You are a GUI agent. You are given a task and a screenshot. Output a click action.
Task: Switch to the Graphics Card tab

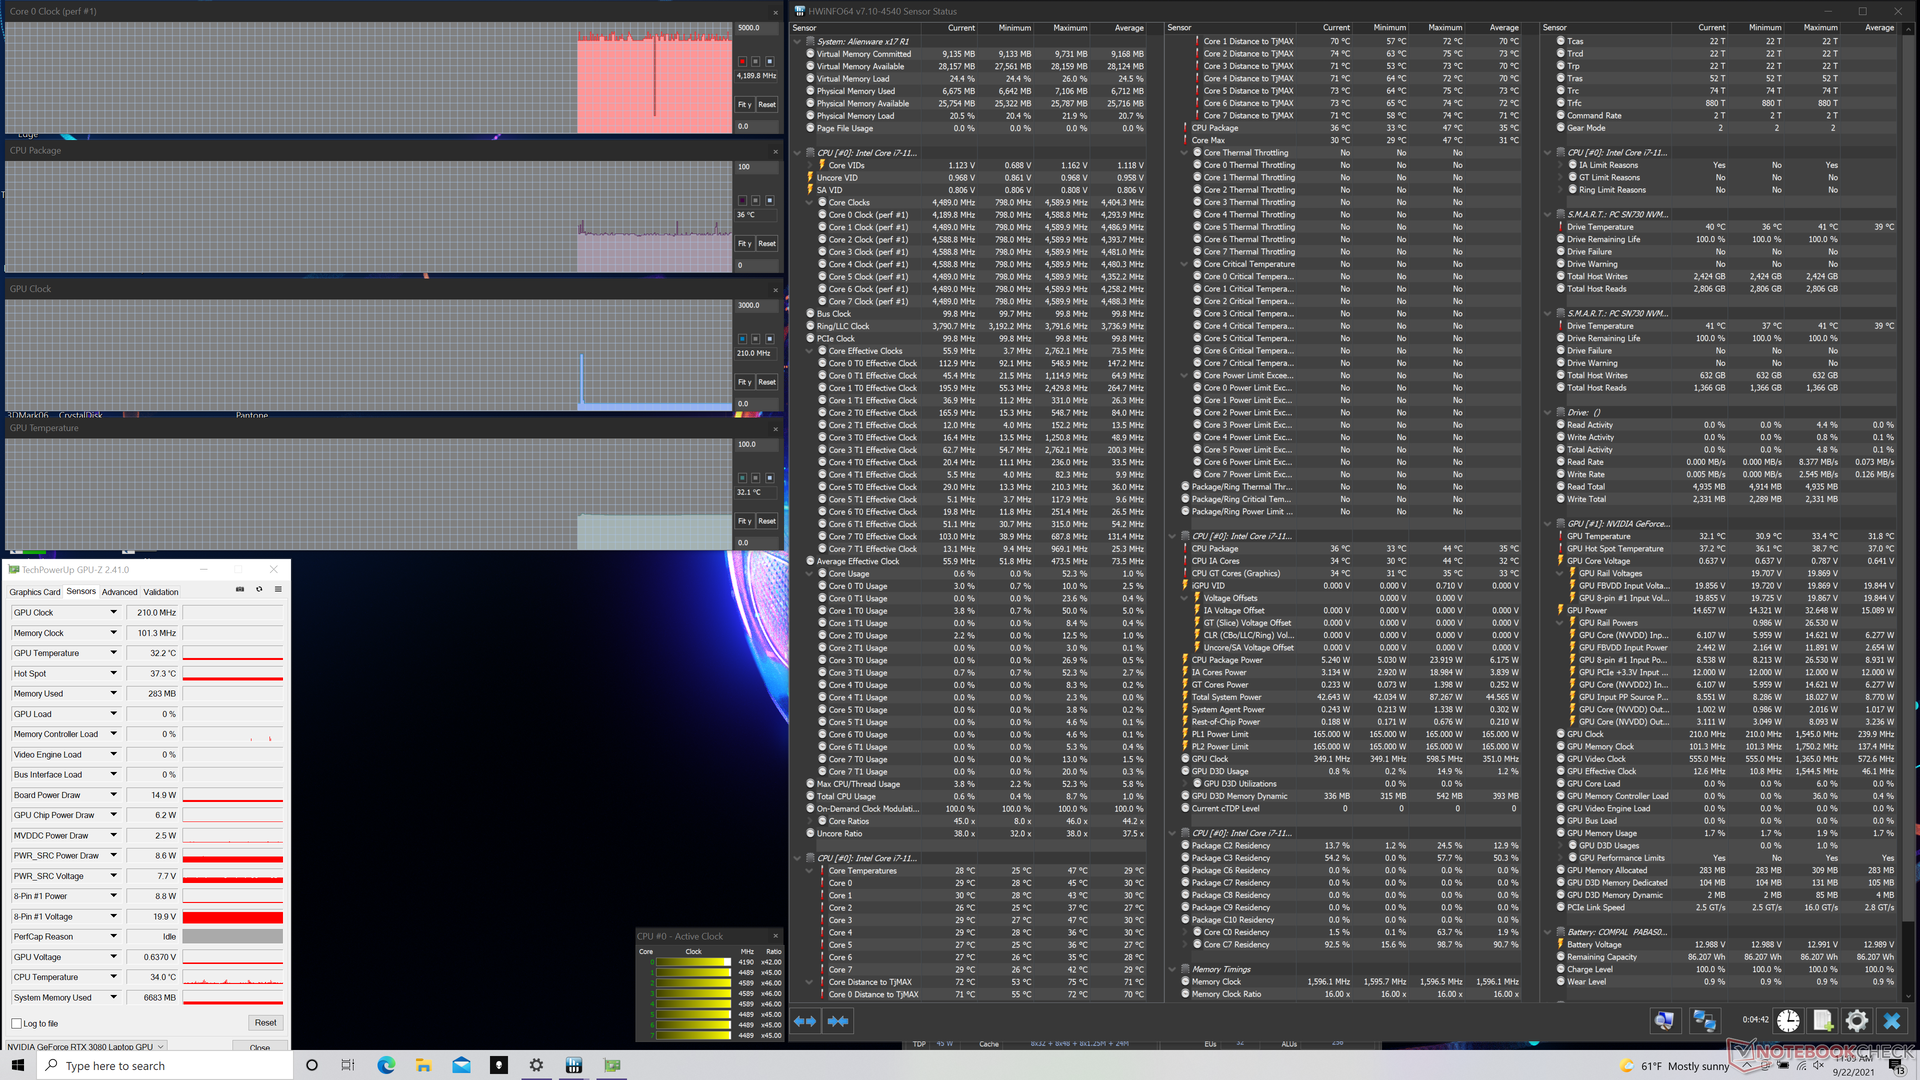click(35, 592)
